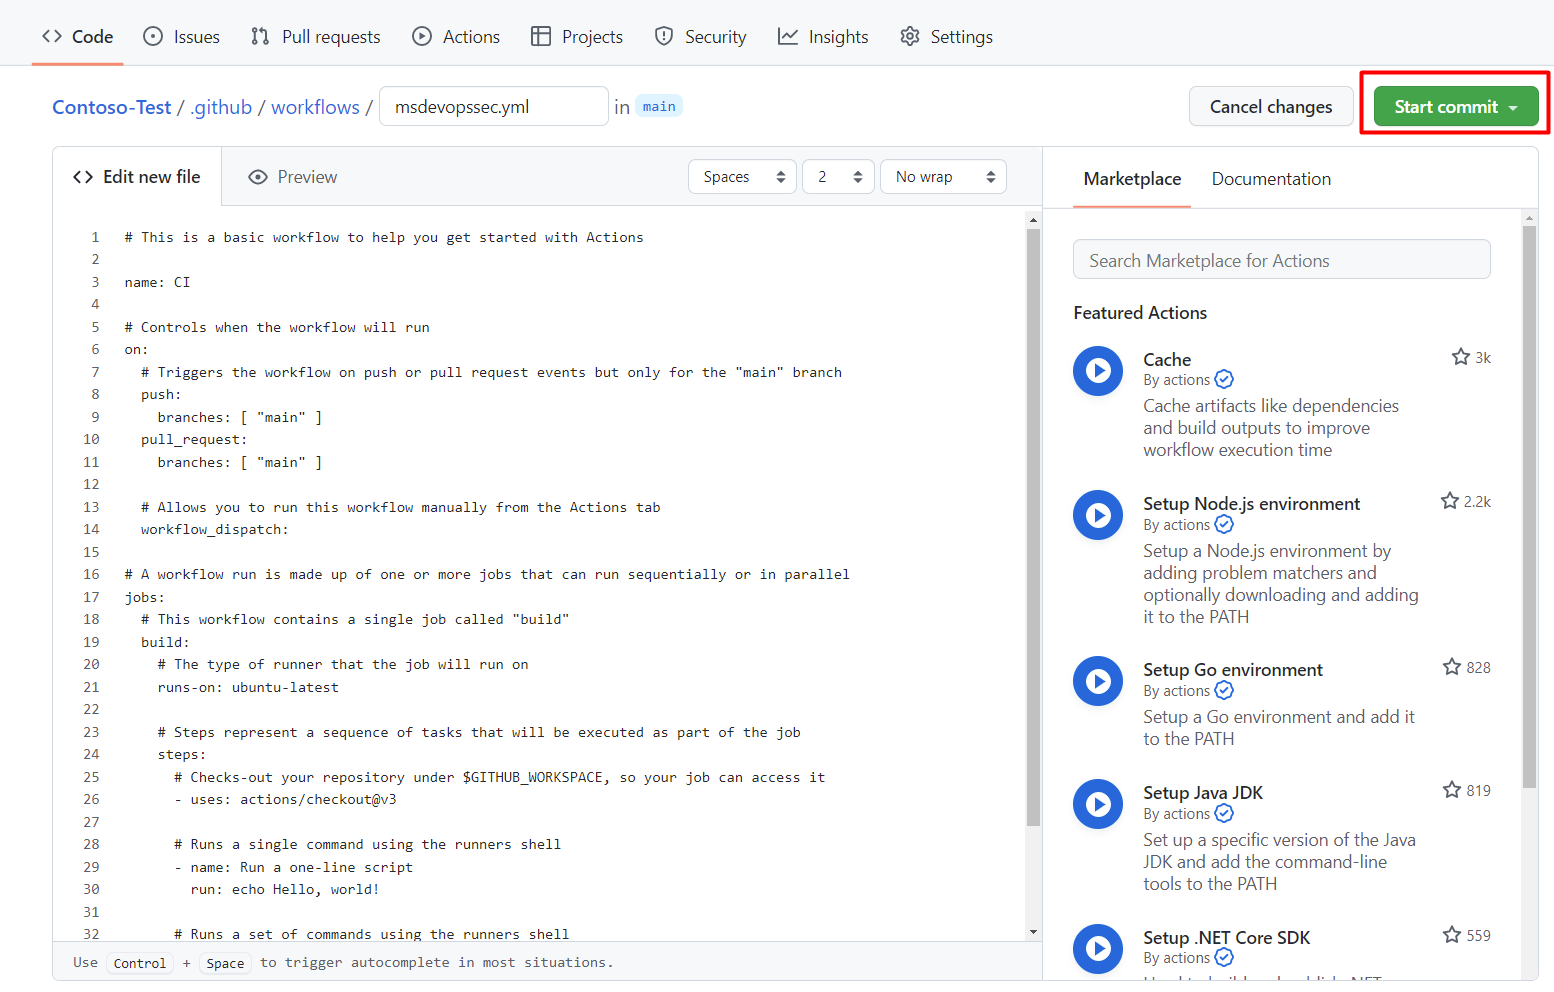Open the Issues icon in top navigation

point(152,36)
